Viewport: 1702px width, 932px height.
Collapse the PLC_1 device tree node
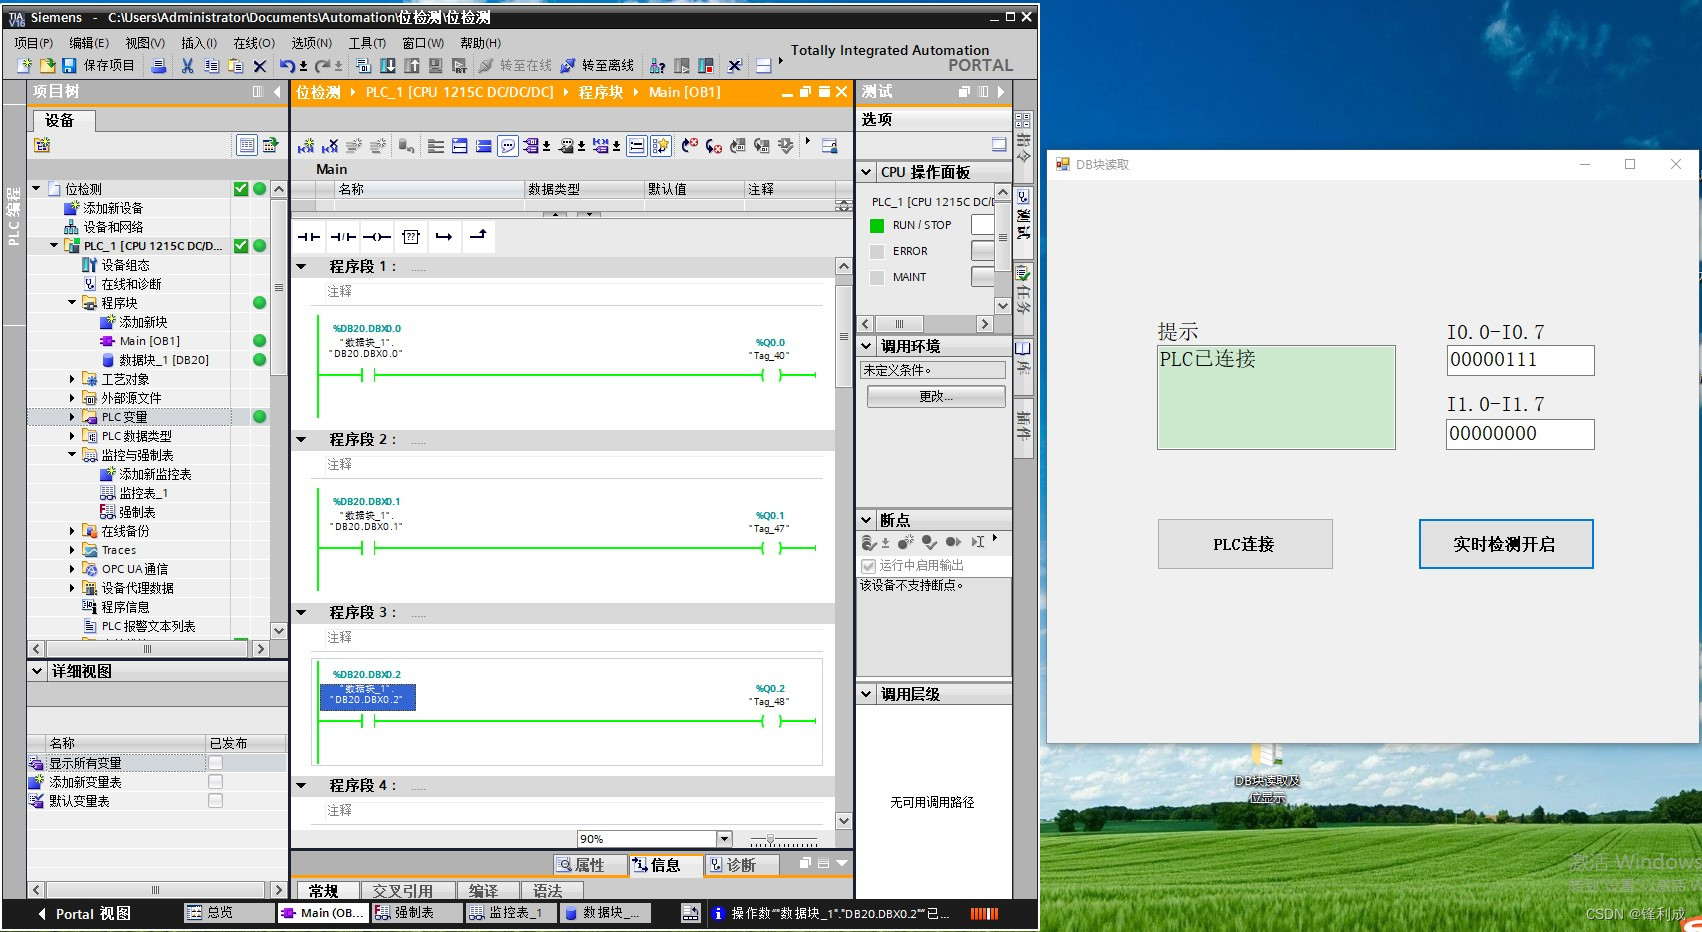tap(55, 245)
